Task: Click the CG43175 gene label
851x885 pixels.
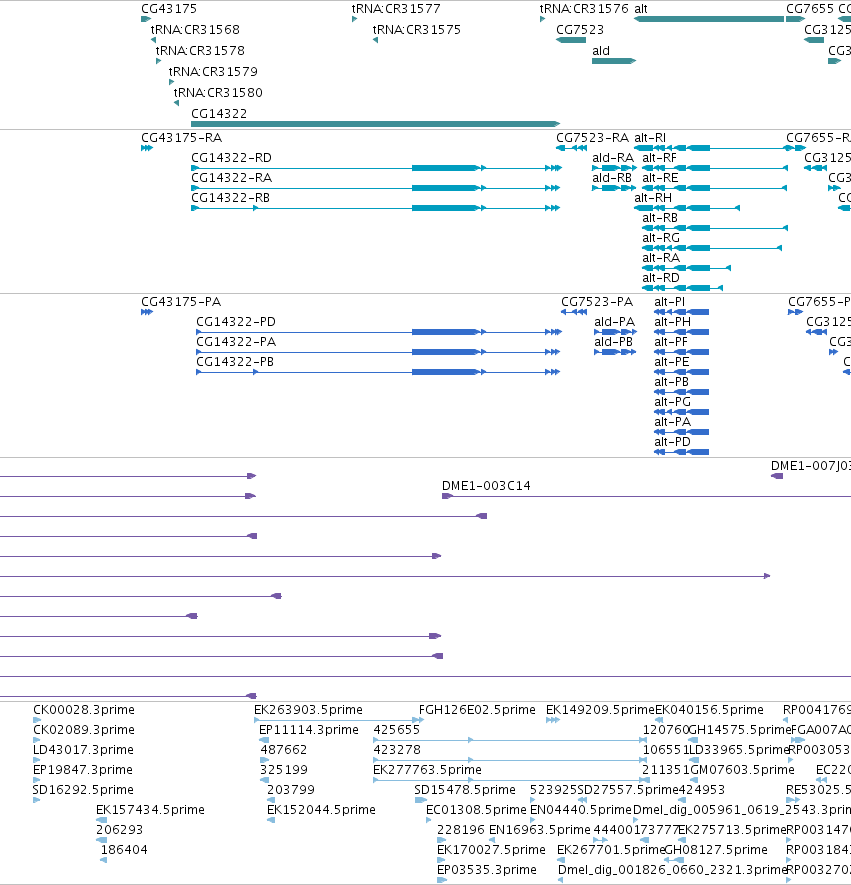Action: 169,9
